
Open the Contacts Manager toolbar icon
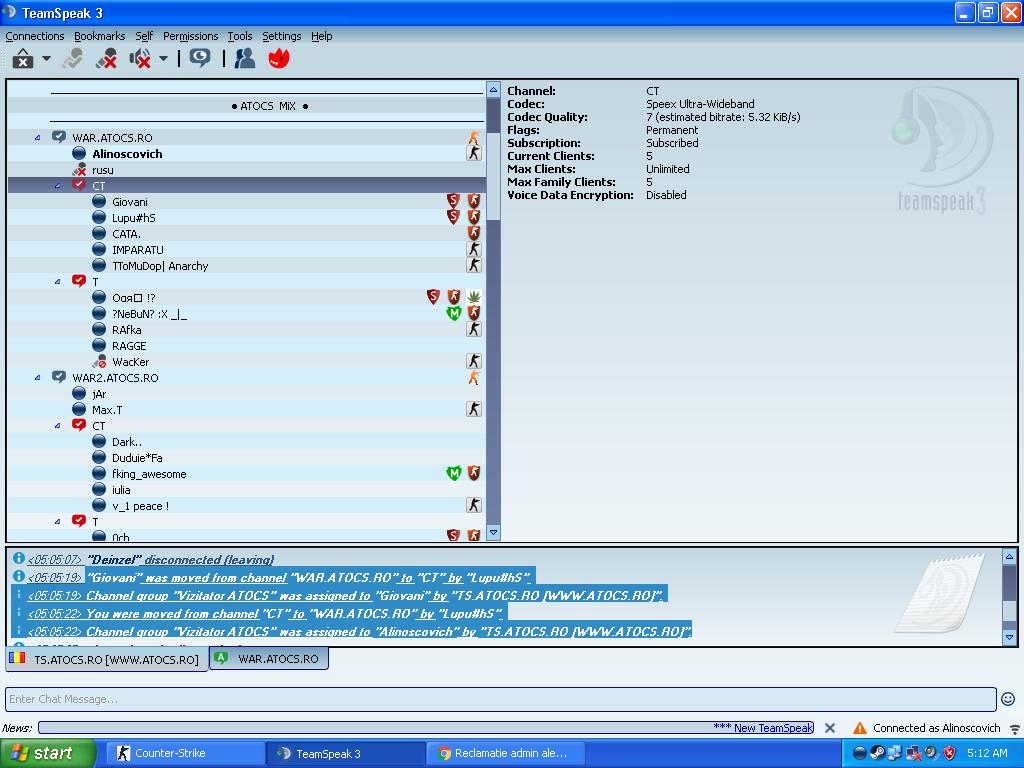coord(245,59)
